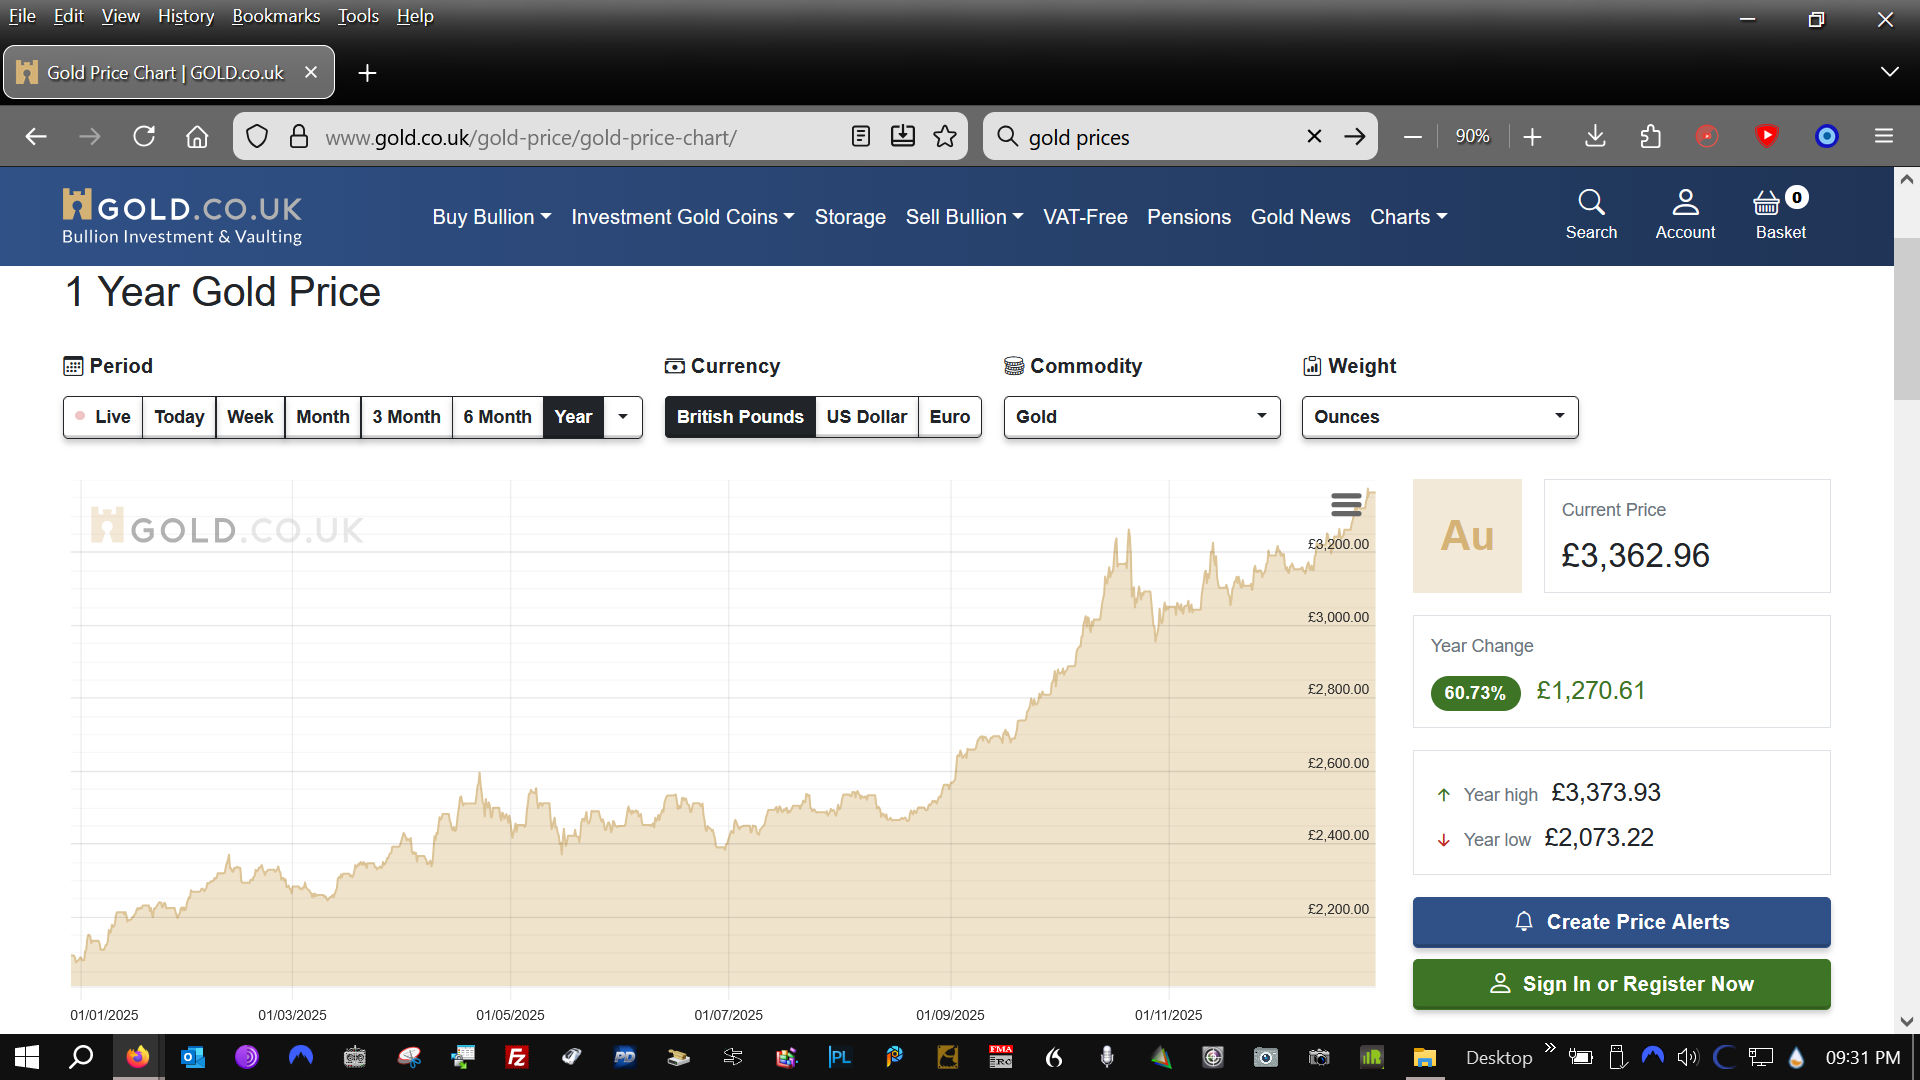Expand the Weight Ounces dropdown

1439,417
